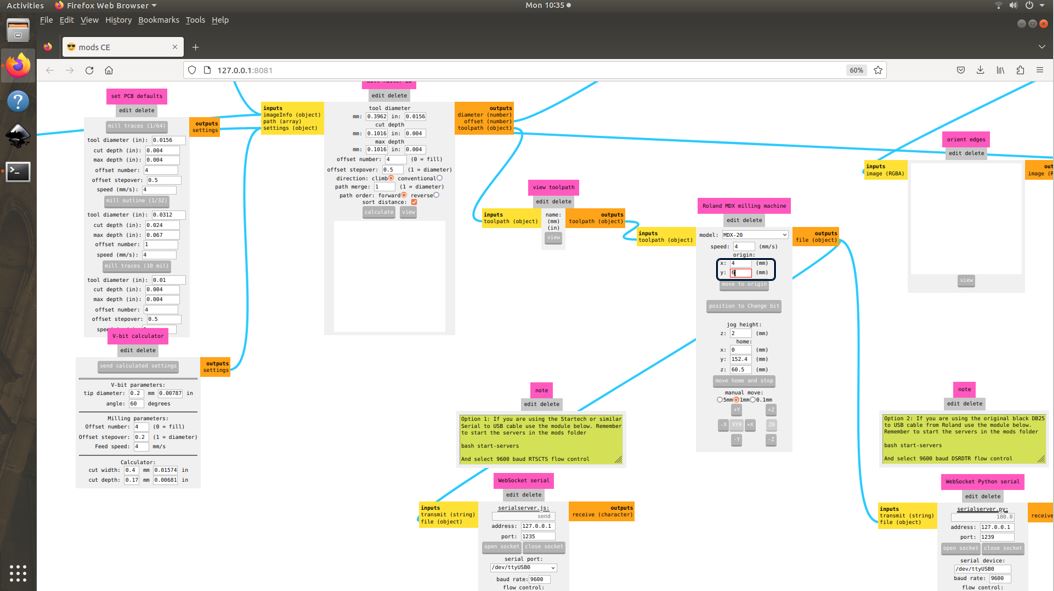Open a new tab with plus icon

coord(196,47)
